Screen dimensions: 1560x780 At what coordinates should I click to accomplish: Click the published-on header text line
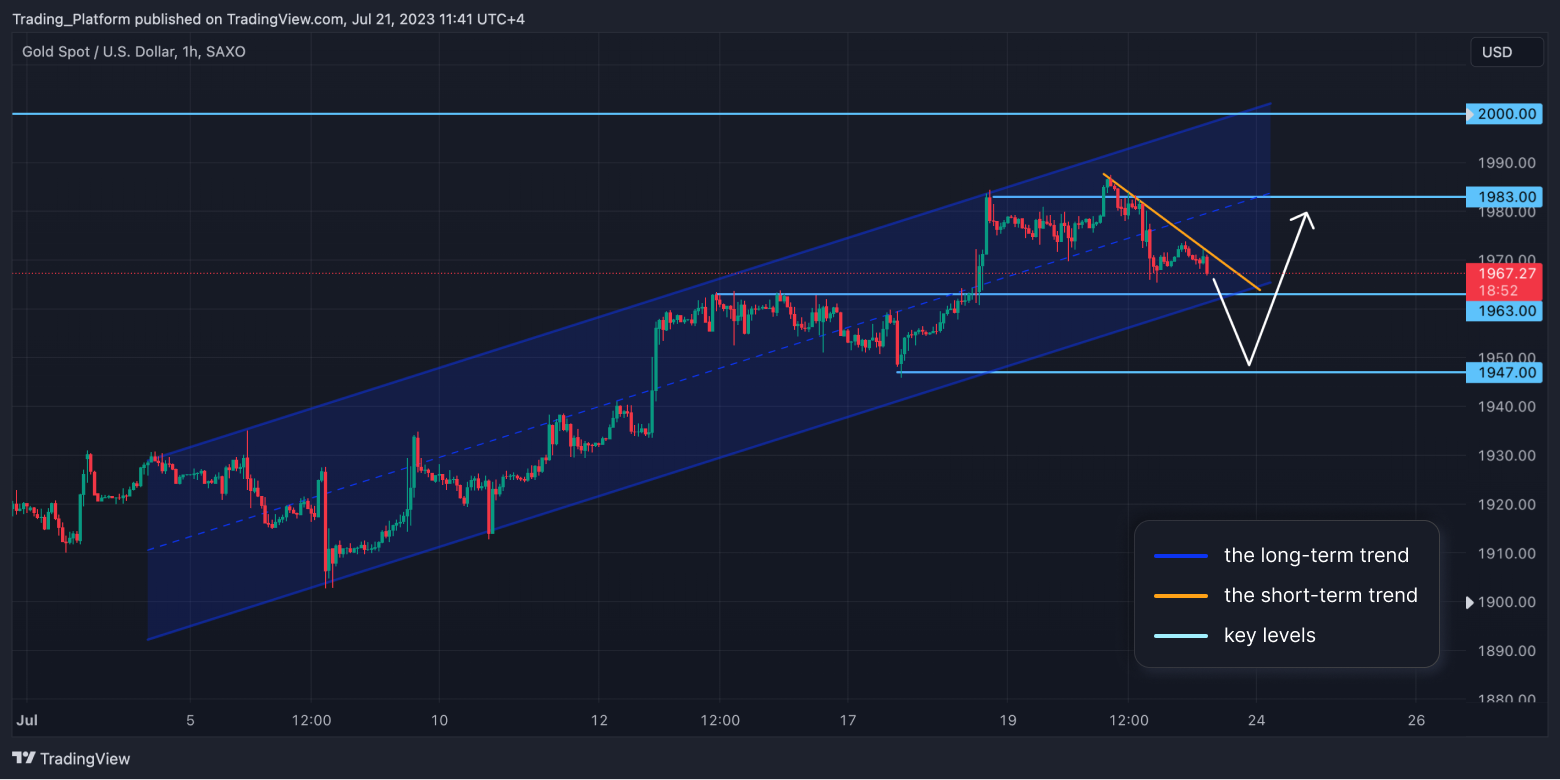269,19
